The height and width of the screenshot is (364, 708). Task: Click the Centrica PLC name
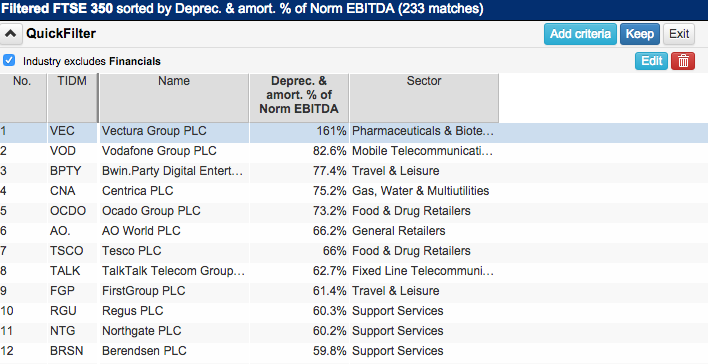[x=137, y=191]
